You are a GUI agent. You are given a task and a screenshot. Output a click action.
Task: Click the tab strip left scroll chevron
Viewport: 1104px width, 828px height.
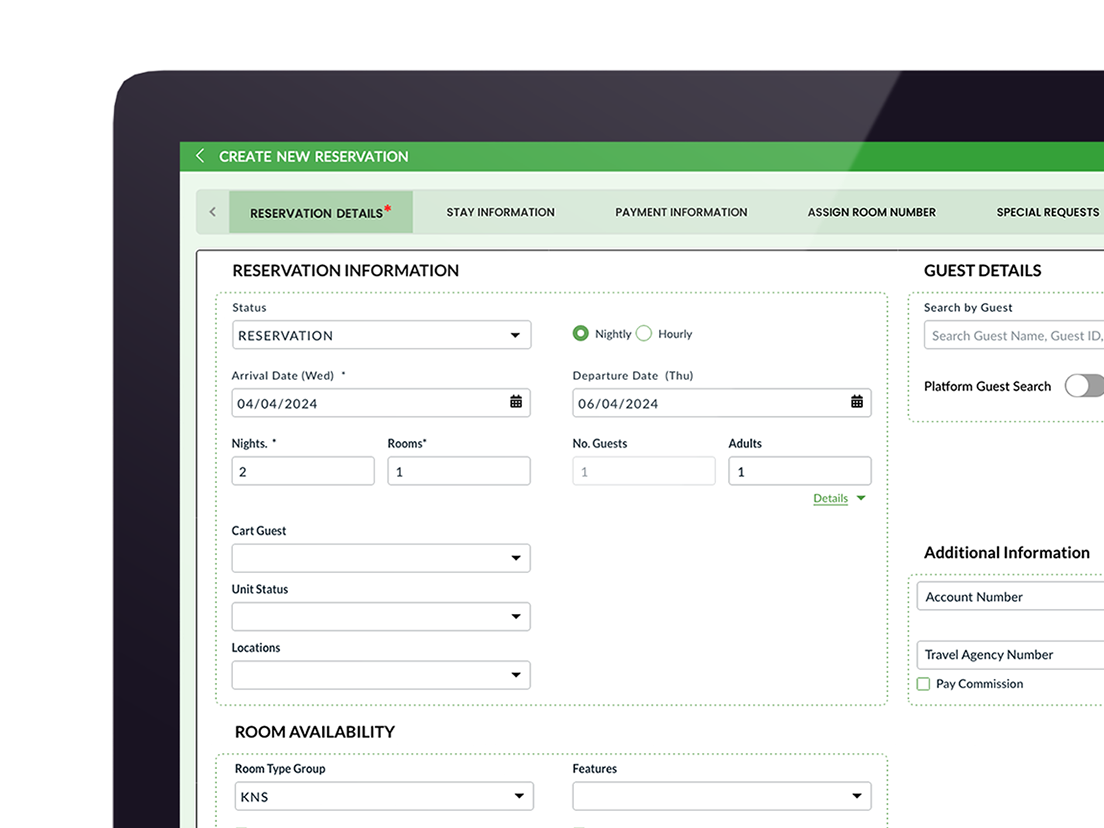213,212
